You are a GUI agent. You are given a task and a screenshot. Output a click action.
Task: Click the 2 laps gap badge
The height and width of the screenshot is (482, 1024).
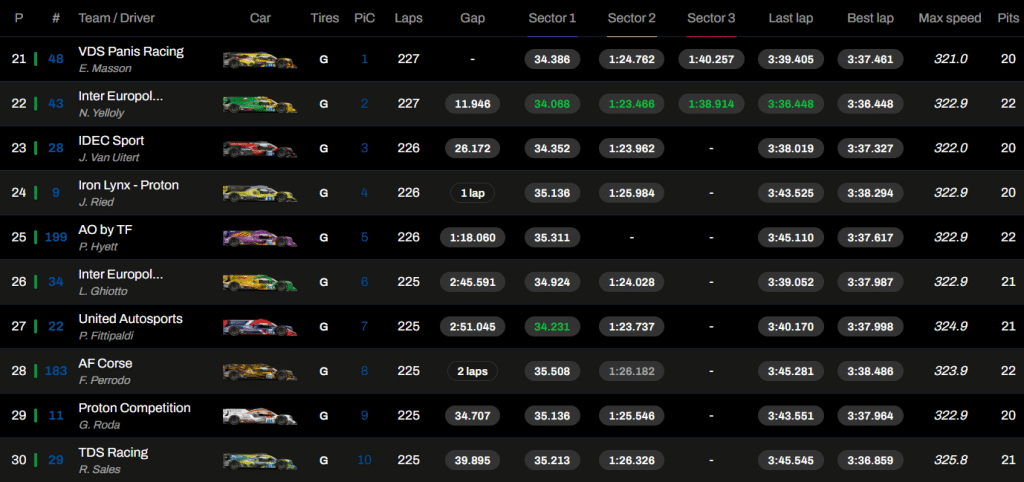472,371
